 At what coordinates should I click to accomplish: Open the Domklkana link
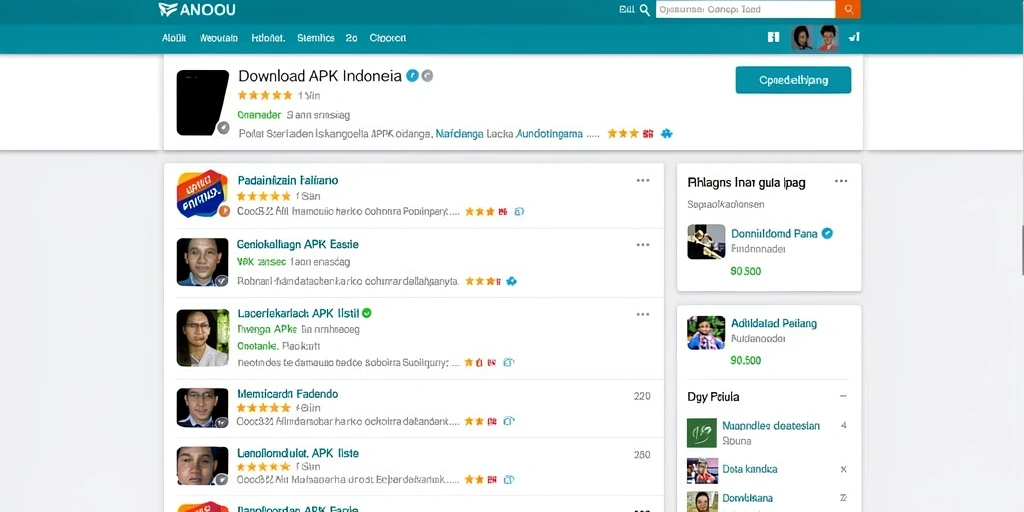click(x=748, y=498)
